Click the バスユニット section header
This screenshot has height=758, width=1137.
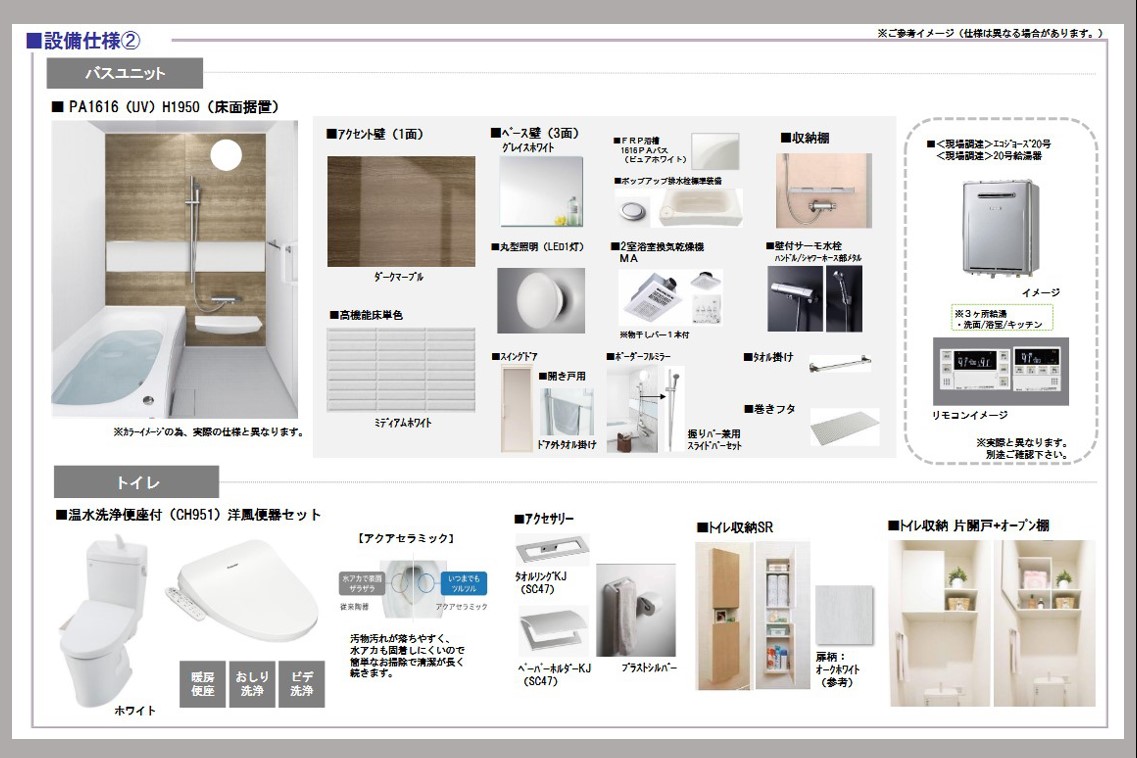click(125, 73)
